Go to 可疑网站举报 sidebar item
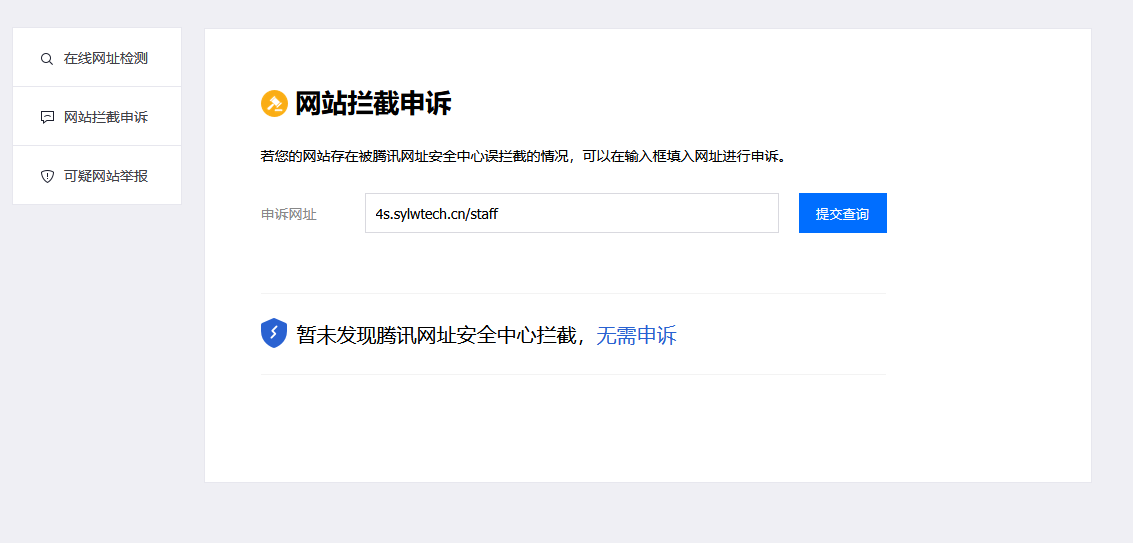The height and width of the screenshot is (543, 1133). tap(97, 176)
